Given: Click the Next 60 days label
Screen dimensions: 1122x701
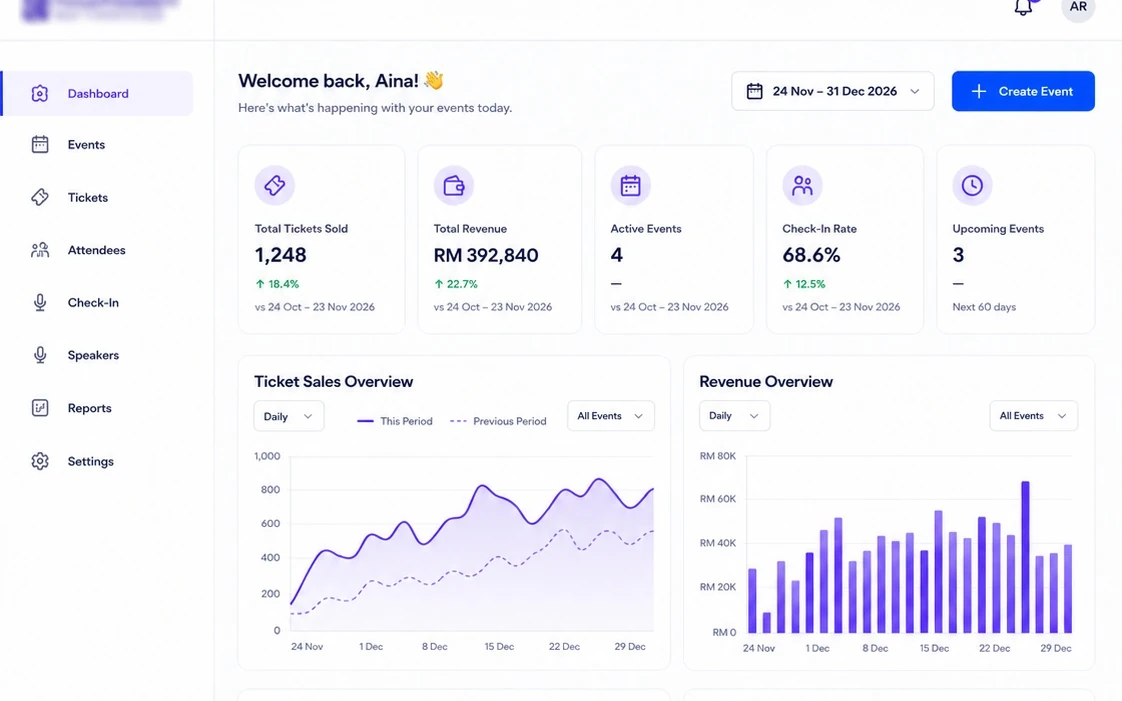Looking at the screenshot, I should point(984,307).
